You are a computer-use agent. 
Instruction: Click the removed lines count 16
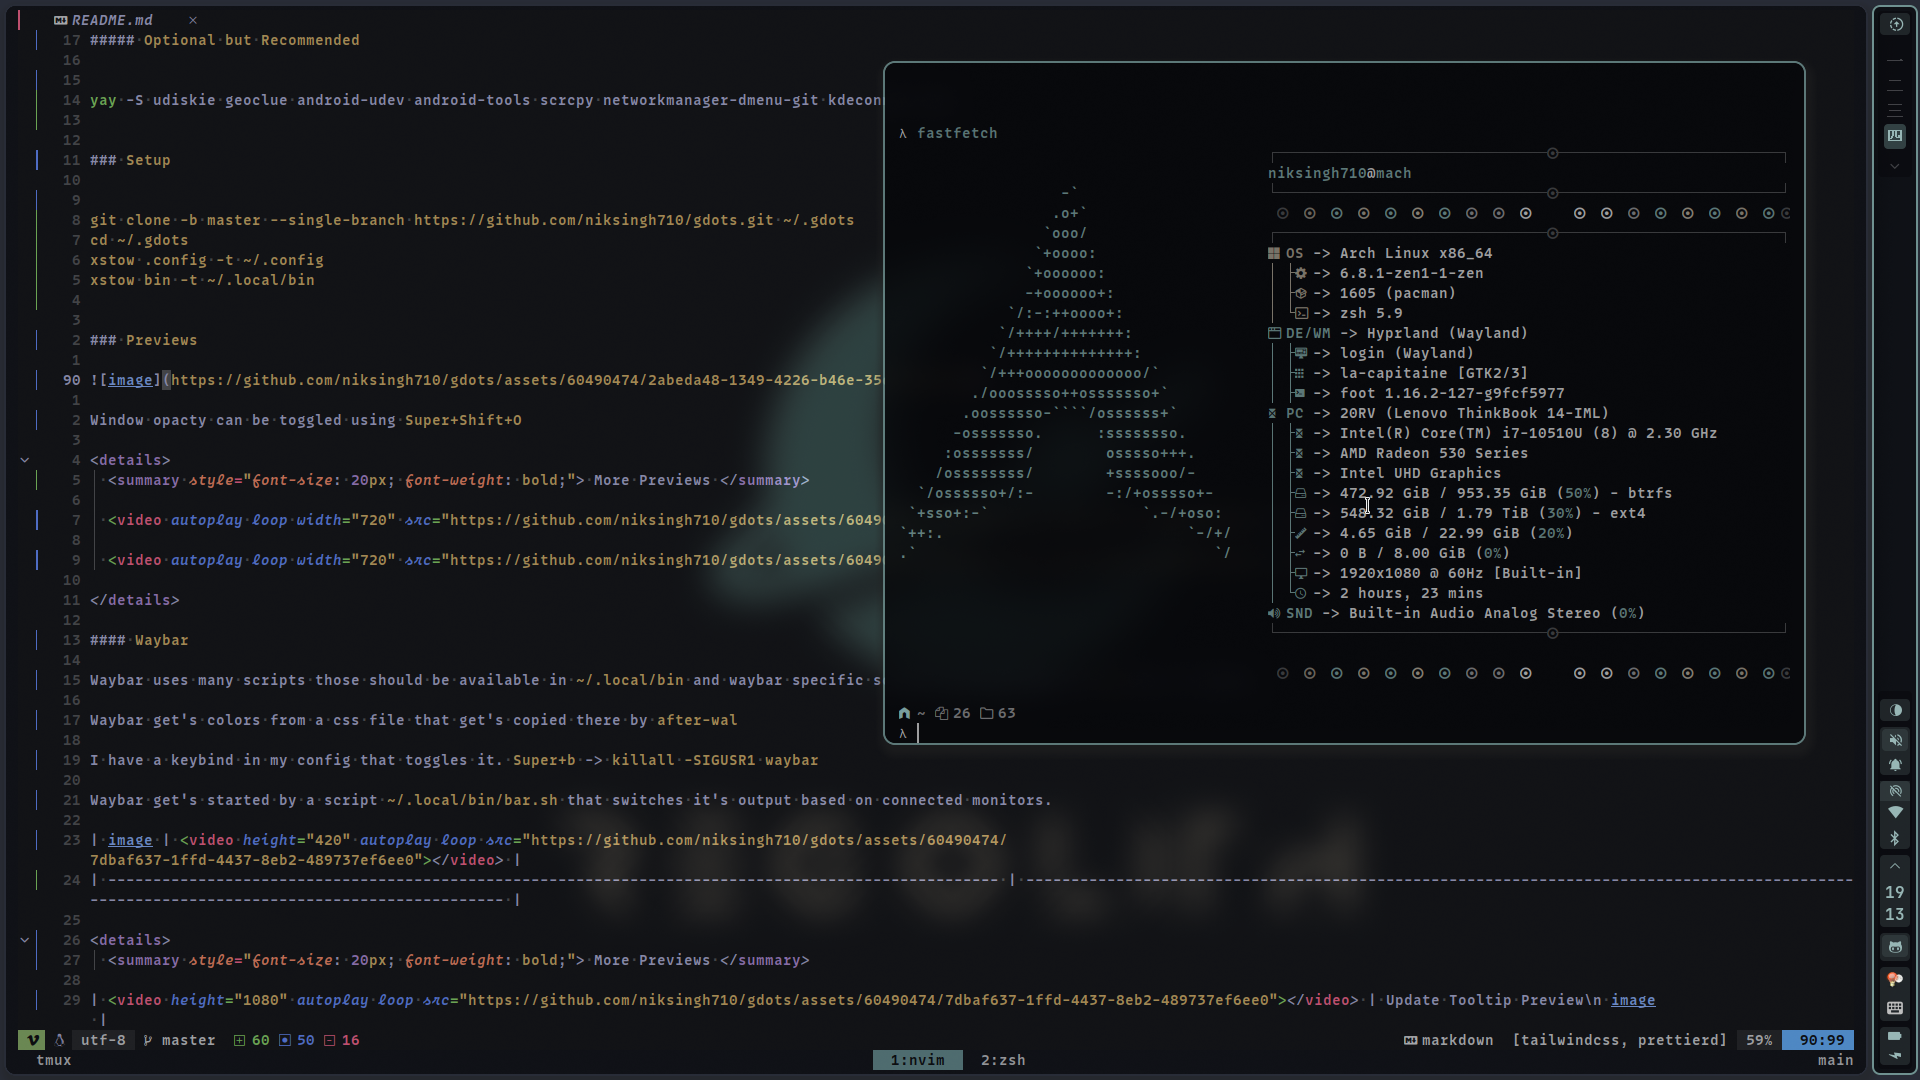[x=341, y=1040]
